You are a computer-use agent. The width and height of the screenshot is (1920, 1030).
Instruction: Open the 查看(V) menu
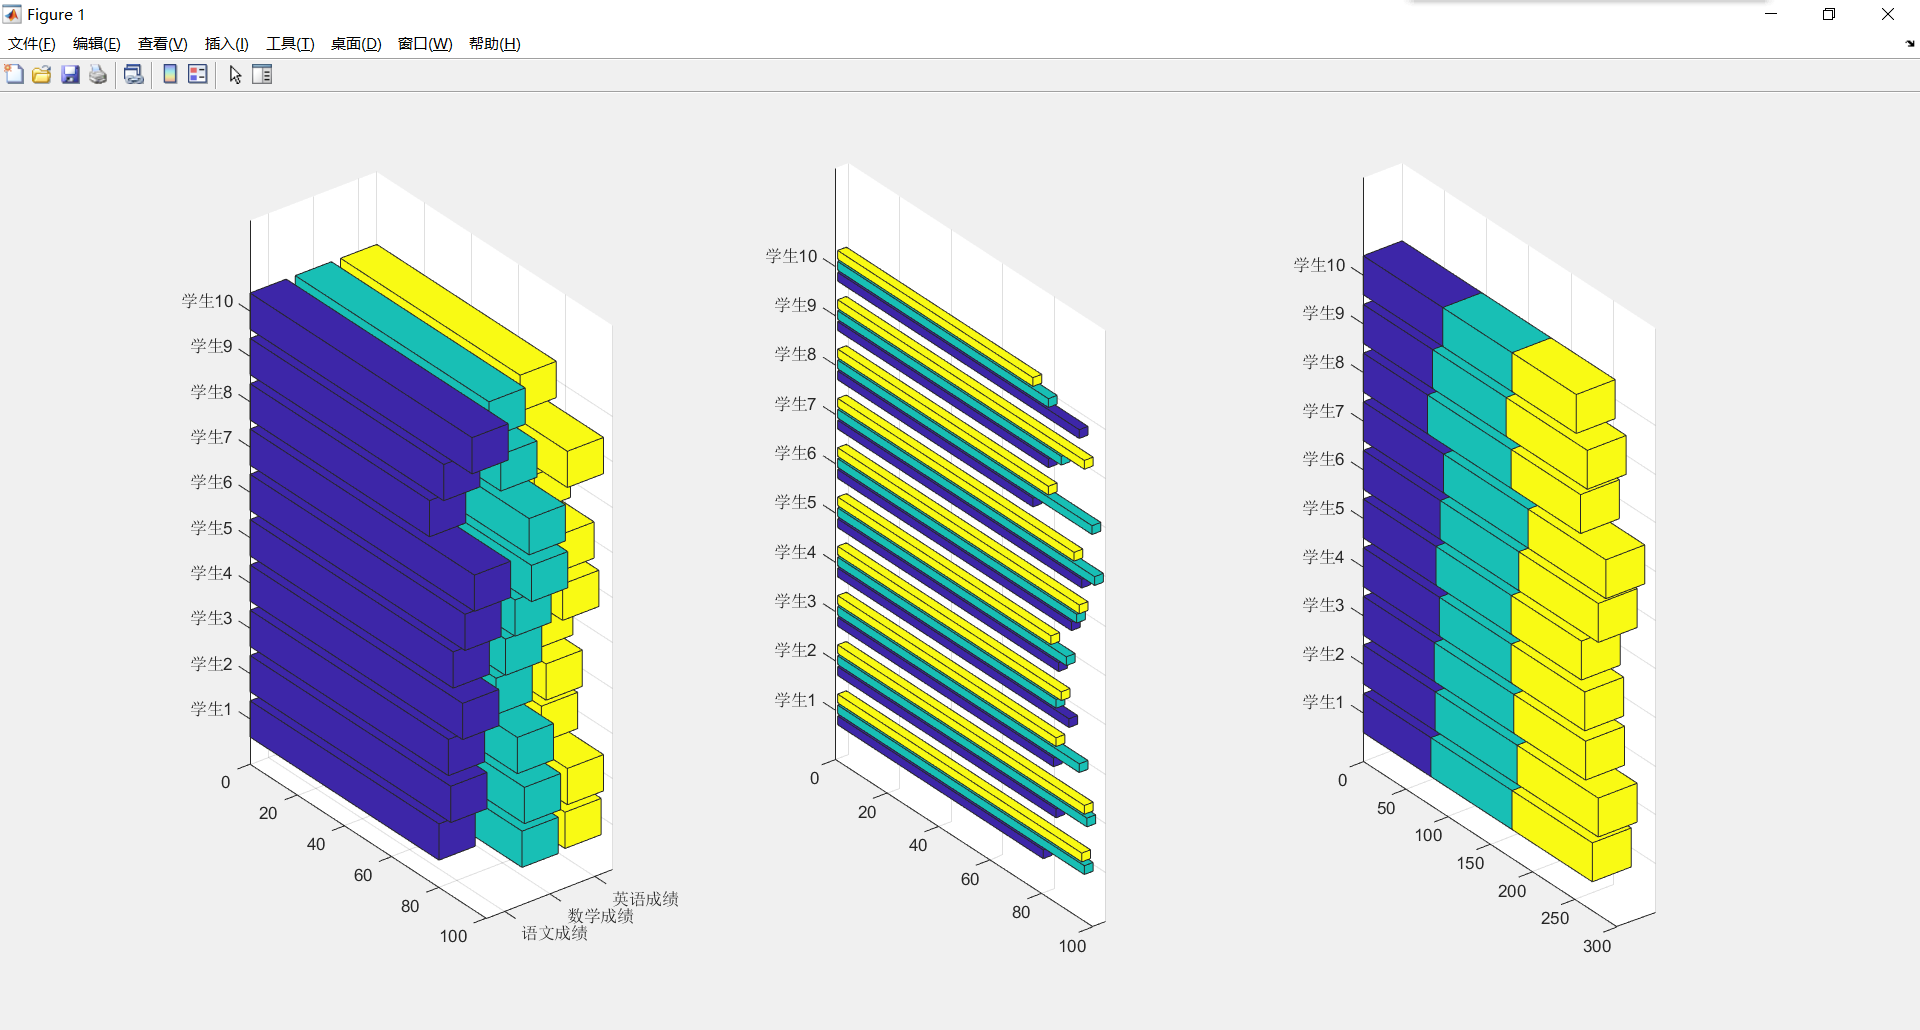tap(163, 44)
